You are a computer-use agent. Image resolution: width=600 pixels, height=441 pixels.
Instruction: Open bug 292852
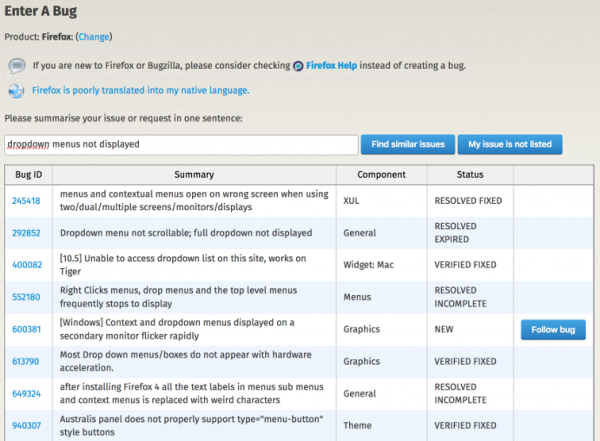[x=26, y=233]
